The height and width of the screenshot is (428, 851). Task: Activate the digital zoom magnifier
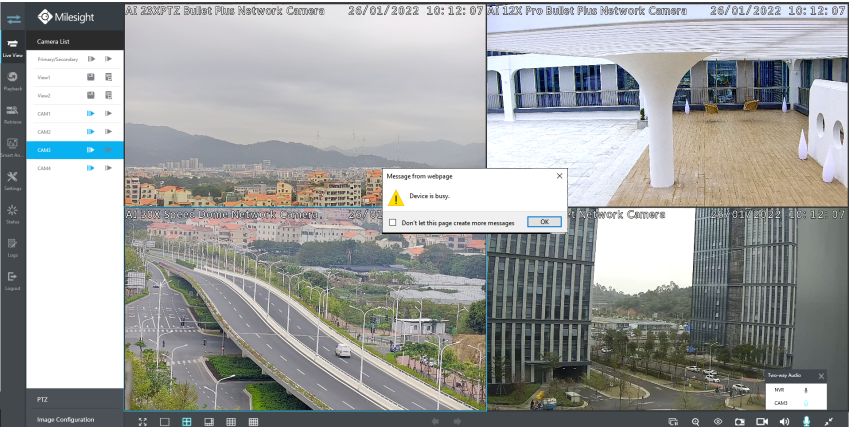click(x=695, y=421)
